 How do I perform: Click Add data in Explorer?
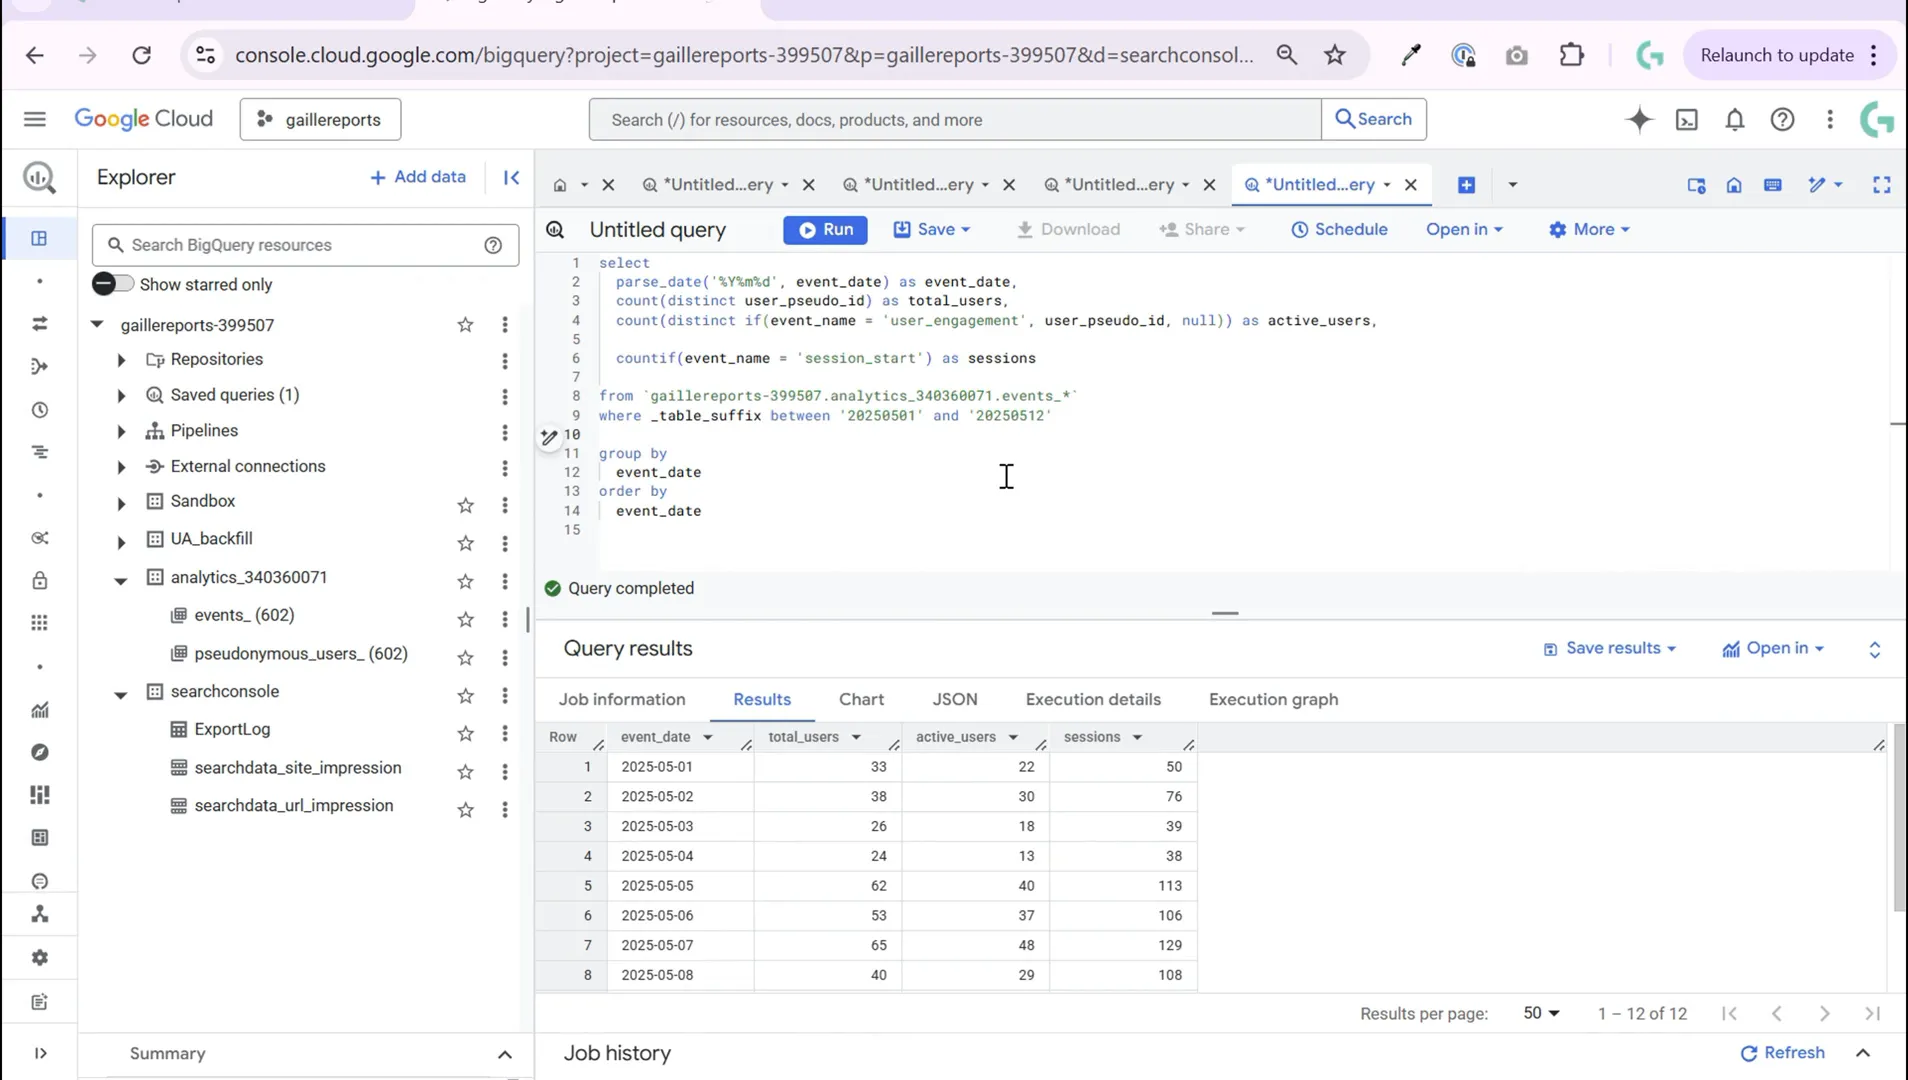[x=418, y=177]
